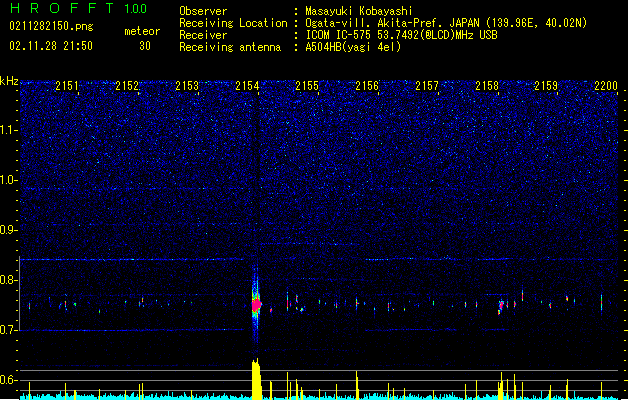This screenshot has height=400, width=629.
Task: Click the meteor count value 30
Action: [x=145, y=46]
